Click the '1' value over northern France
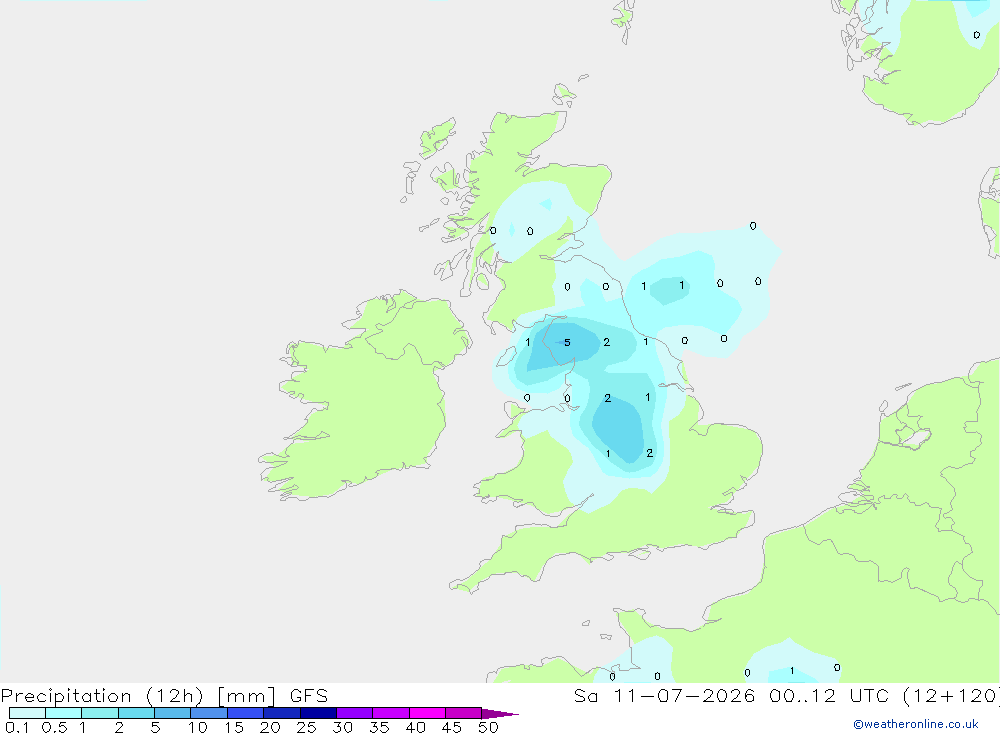 click(x=792, y=670)
